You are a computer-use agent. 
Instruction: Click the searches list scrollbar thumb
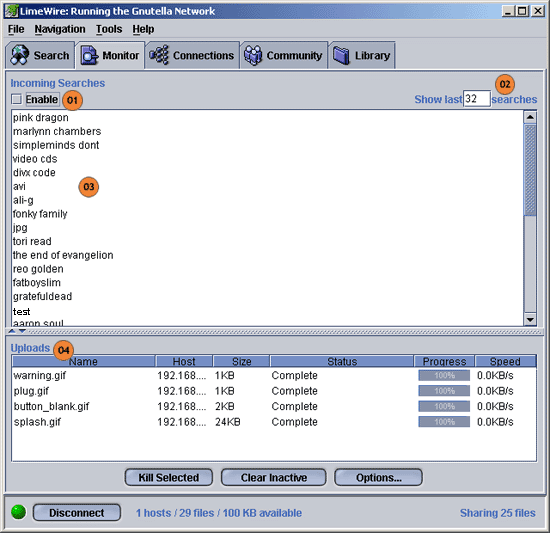click(530, 170)
